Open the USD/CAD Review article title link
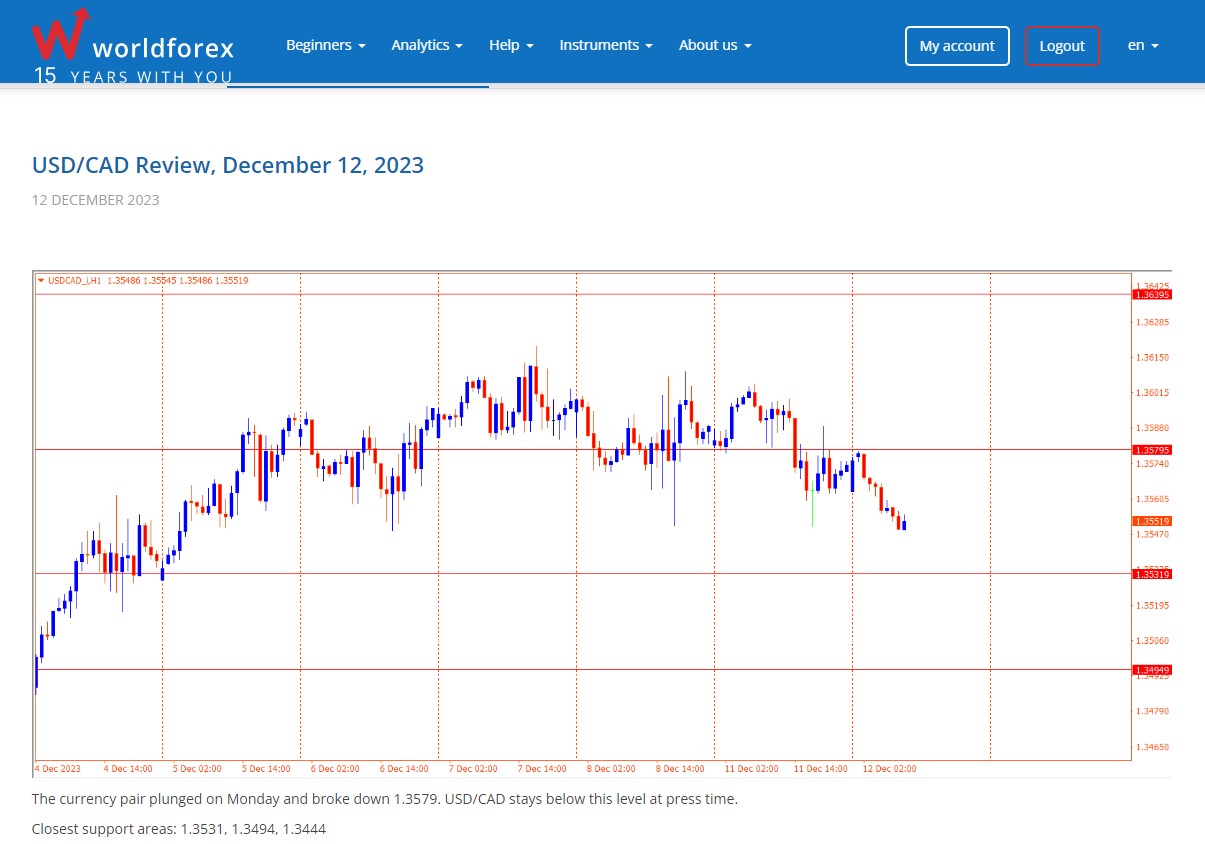1205x844 pixels. pos(228,165)
